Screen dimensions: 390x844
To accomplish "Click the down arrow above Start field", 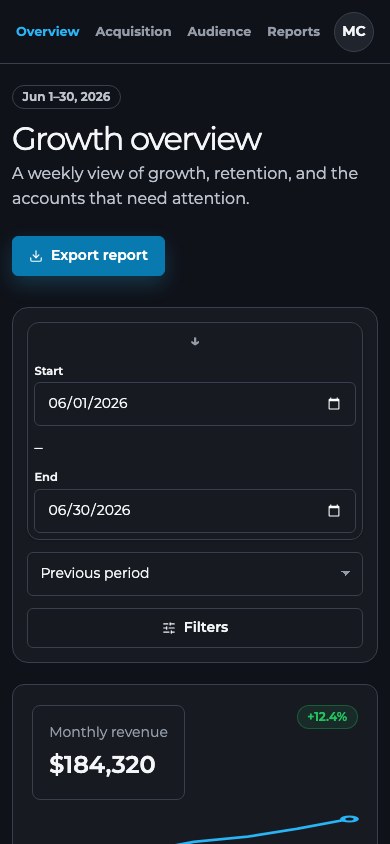I will pos(195,341).
